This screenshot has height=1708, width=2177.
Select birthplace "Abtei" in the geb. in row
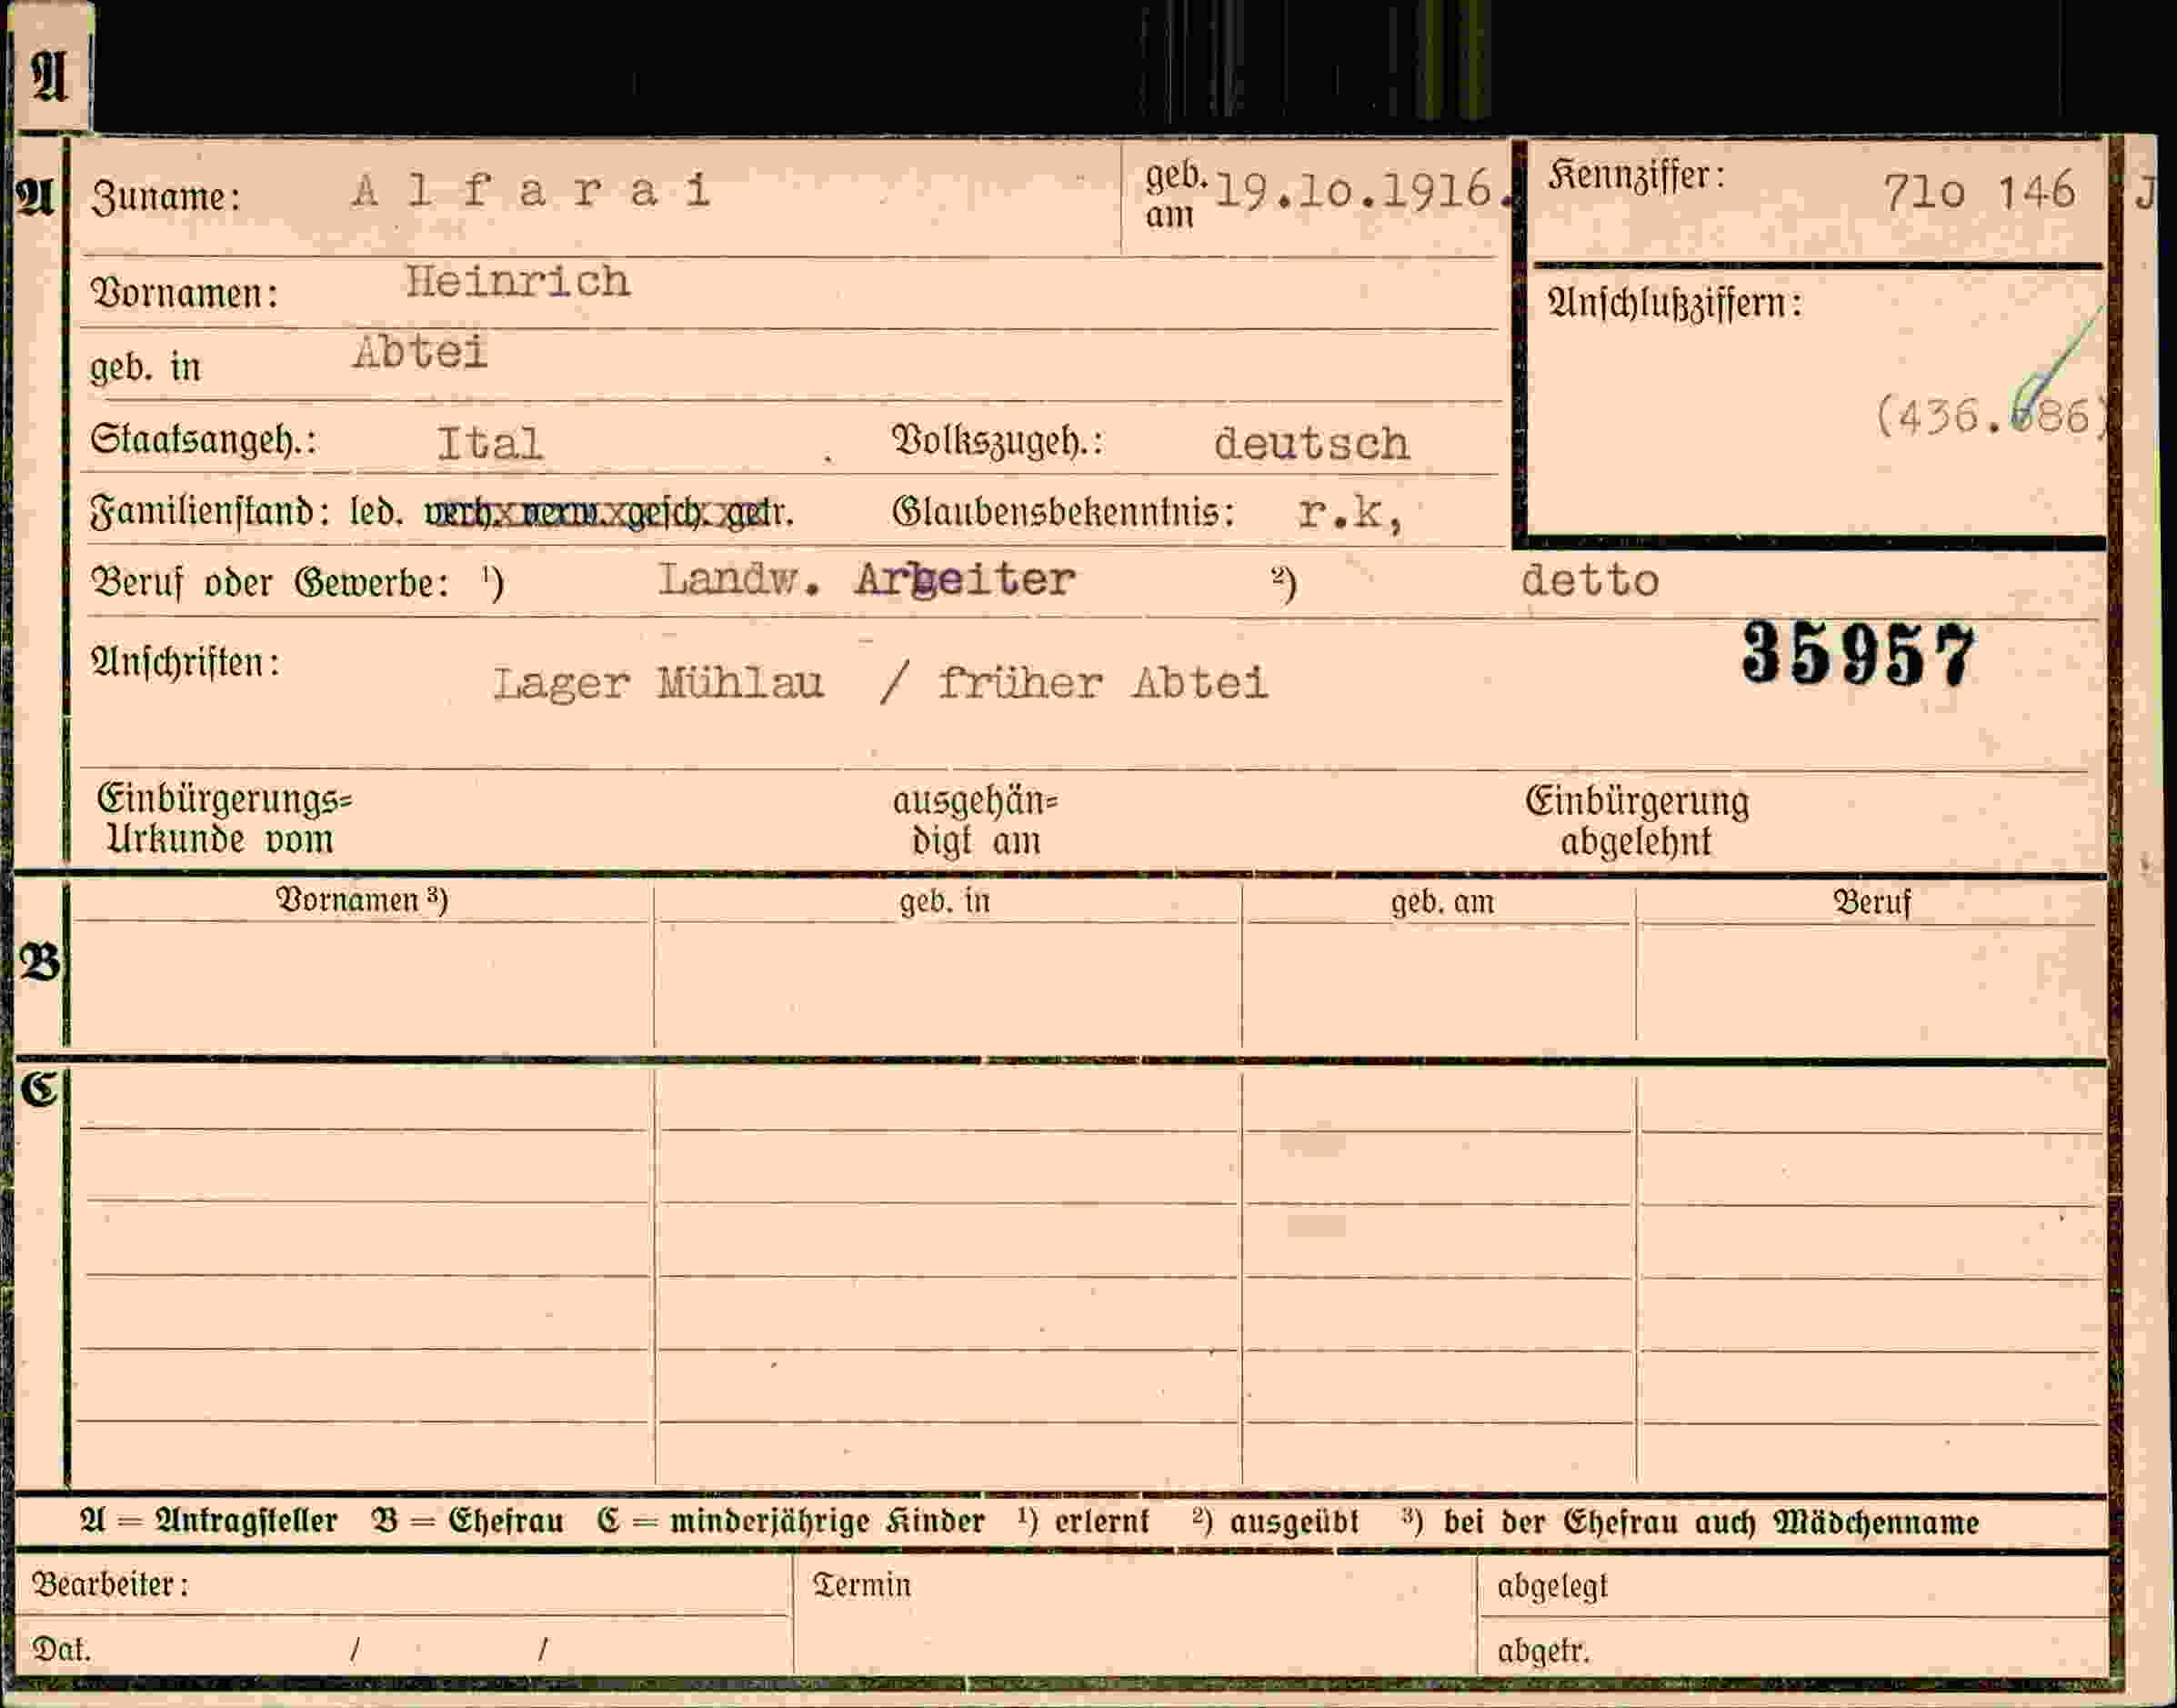pos(420,352)
